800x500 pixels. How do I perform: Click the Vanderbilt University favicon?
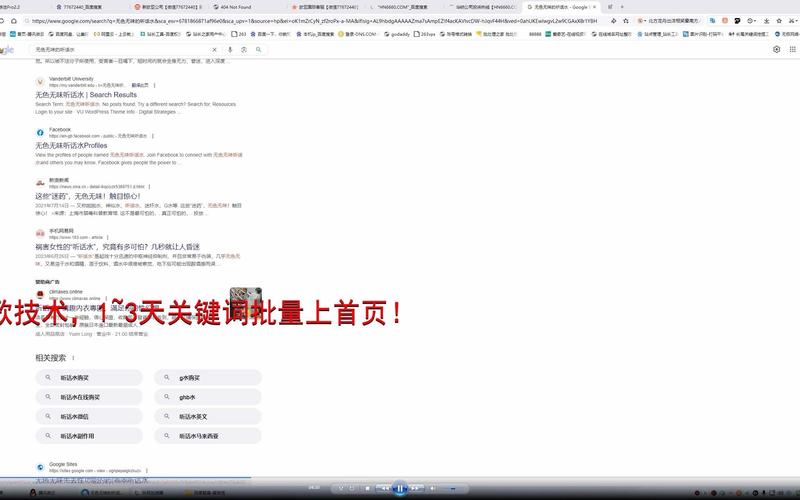click(x=40, y=82)
